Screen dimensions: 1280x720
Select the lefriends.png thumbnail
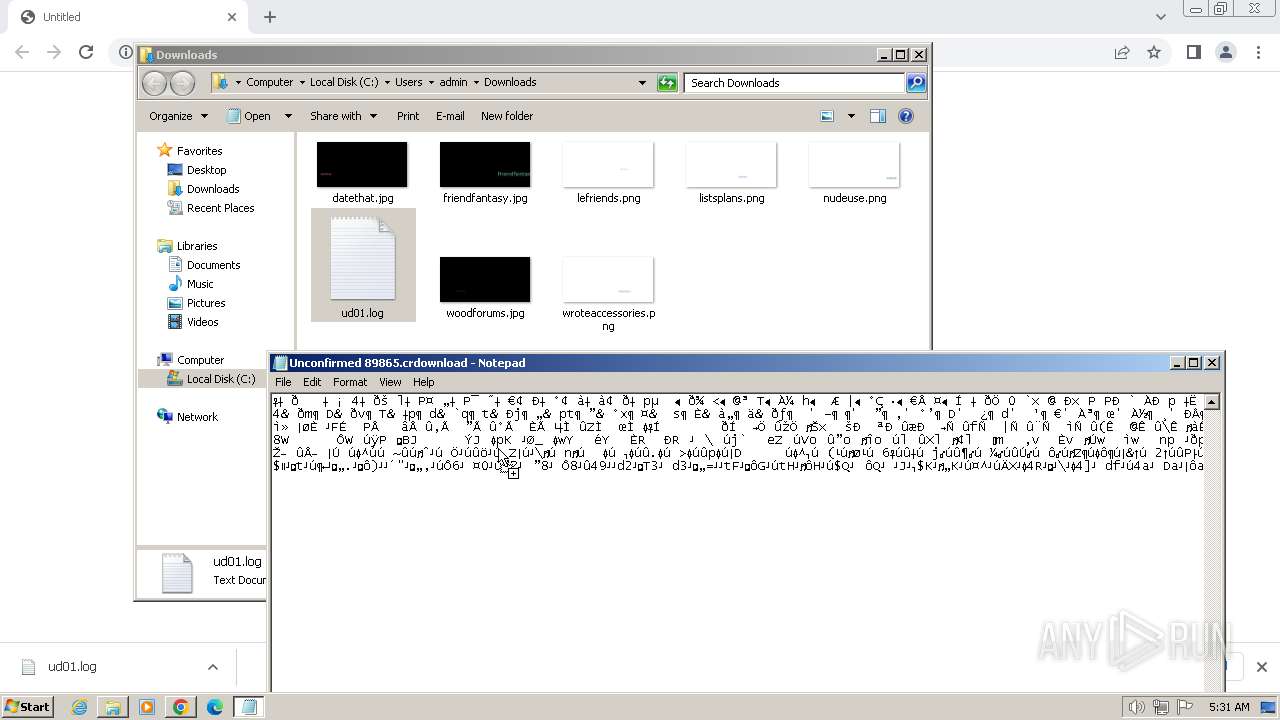pos(608,165)
